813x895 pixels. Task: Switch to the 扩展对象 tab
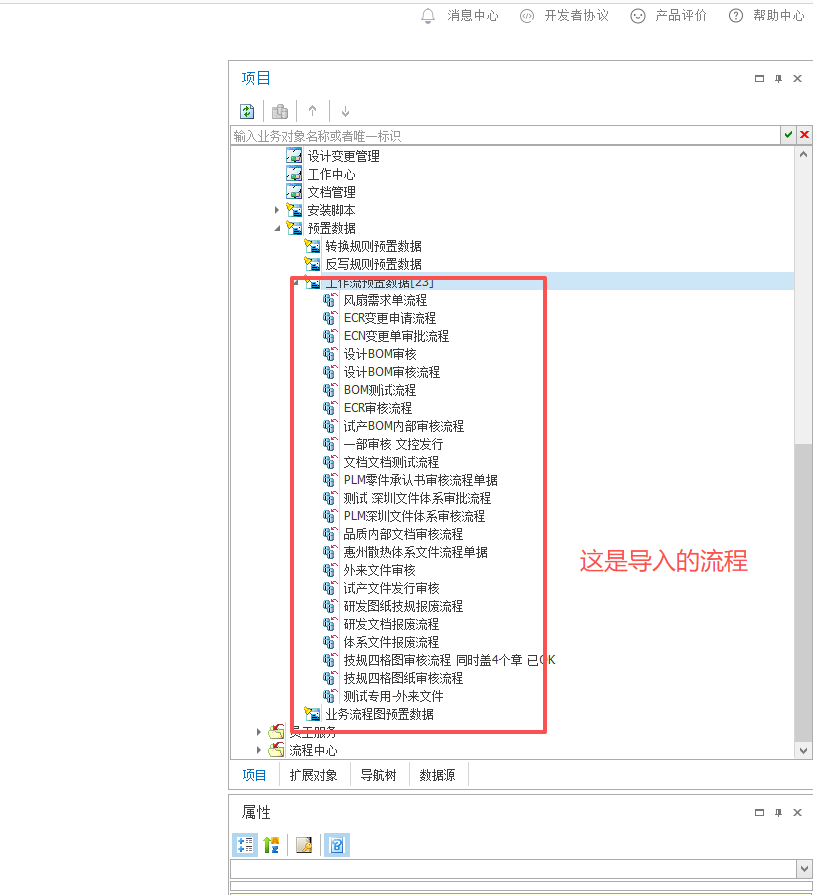click(x=313, y=775)
